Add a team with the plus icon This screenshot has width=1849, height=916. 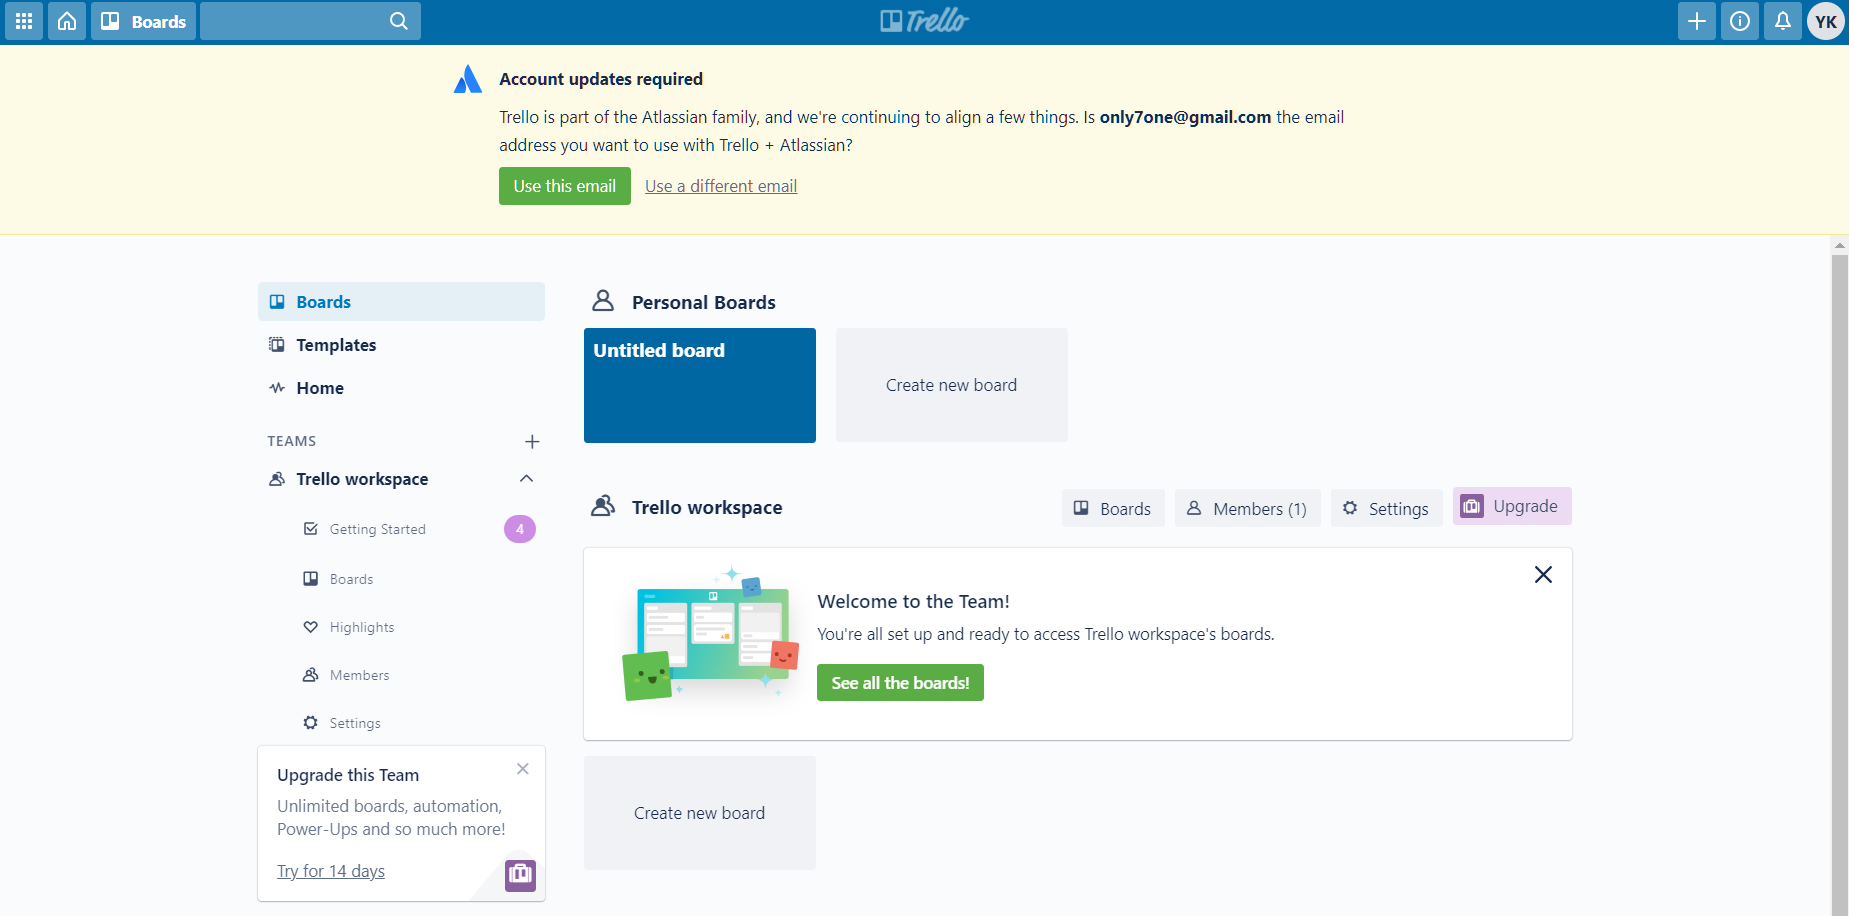coord(532,441)
